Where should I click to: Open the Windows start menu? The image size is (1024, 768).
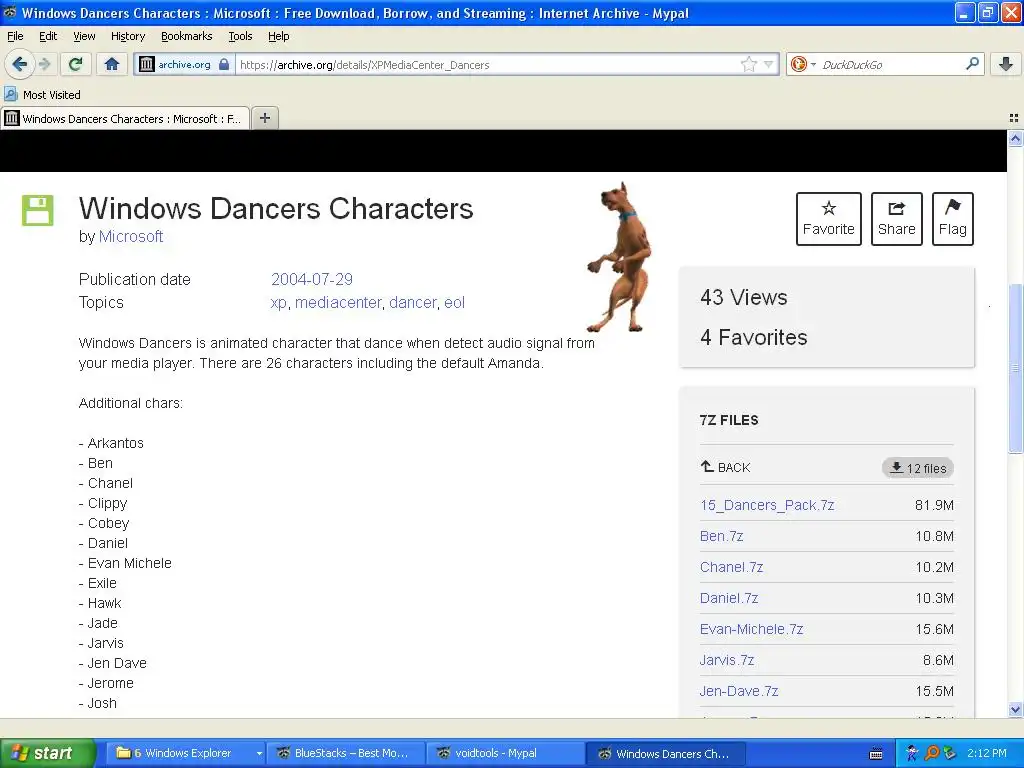[x=47, y=753]
